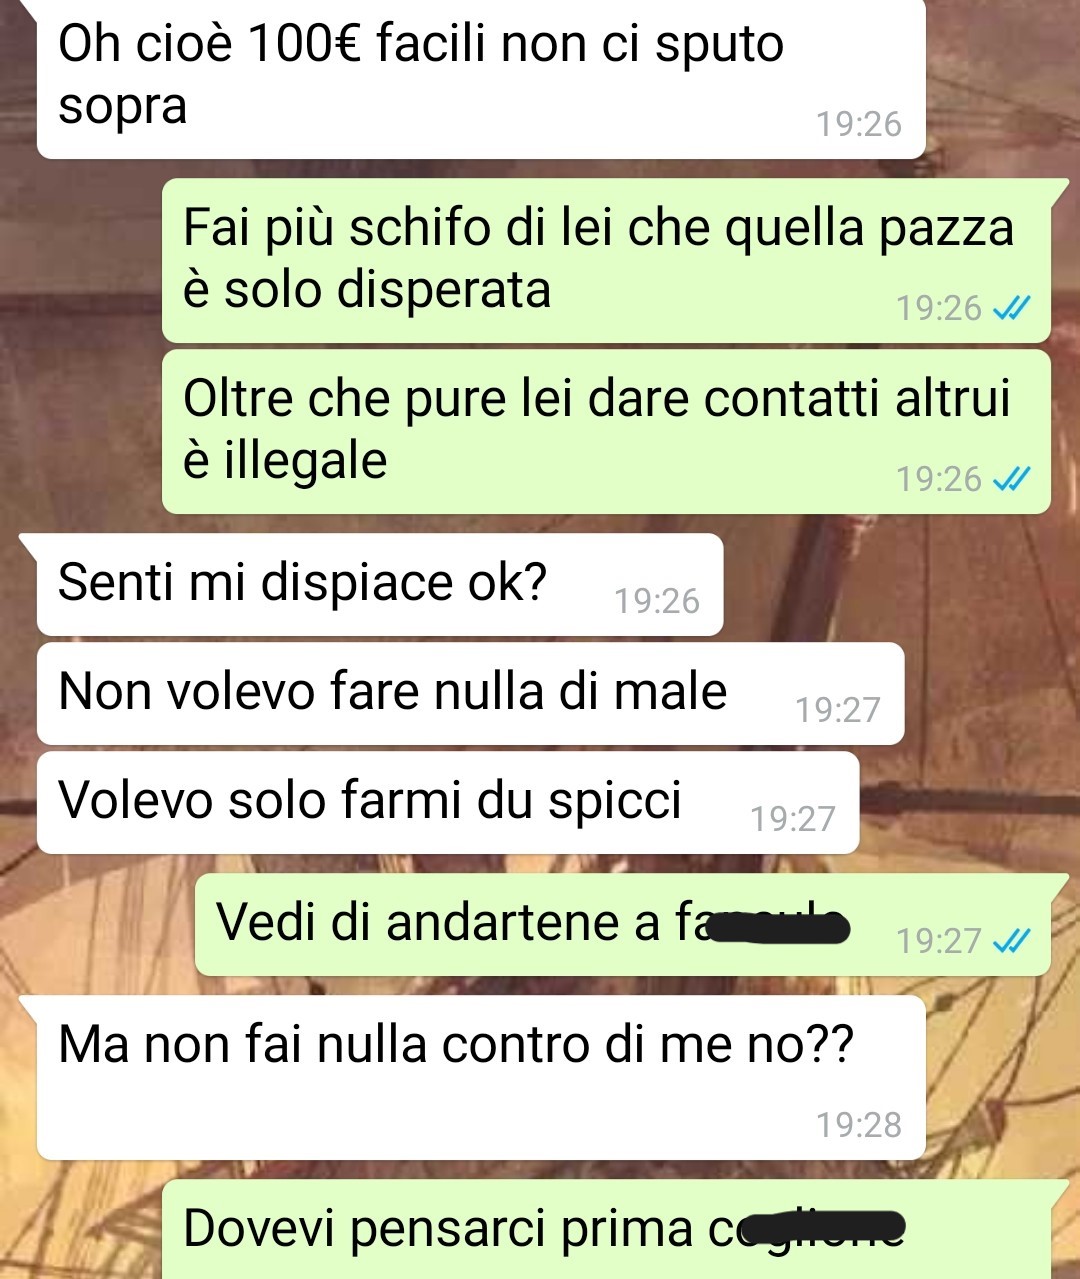Tap timestamp 19:27 on "Non volevo fare" message

[838, 710]
